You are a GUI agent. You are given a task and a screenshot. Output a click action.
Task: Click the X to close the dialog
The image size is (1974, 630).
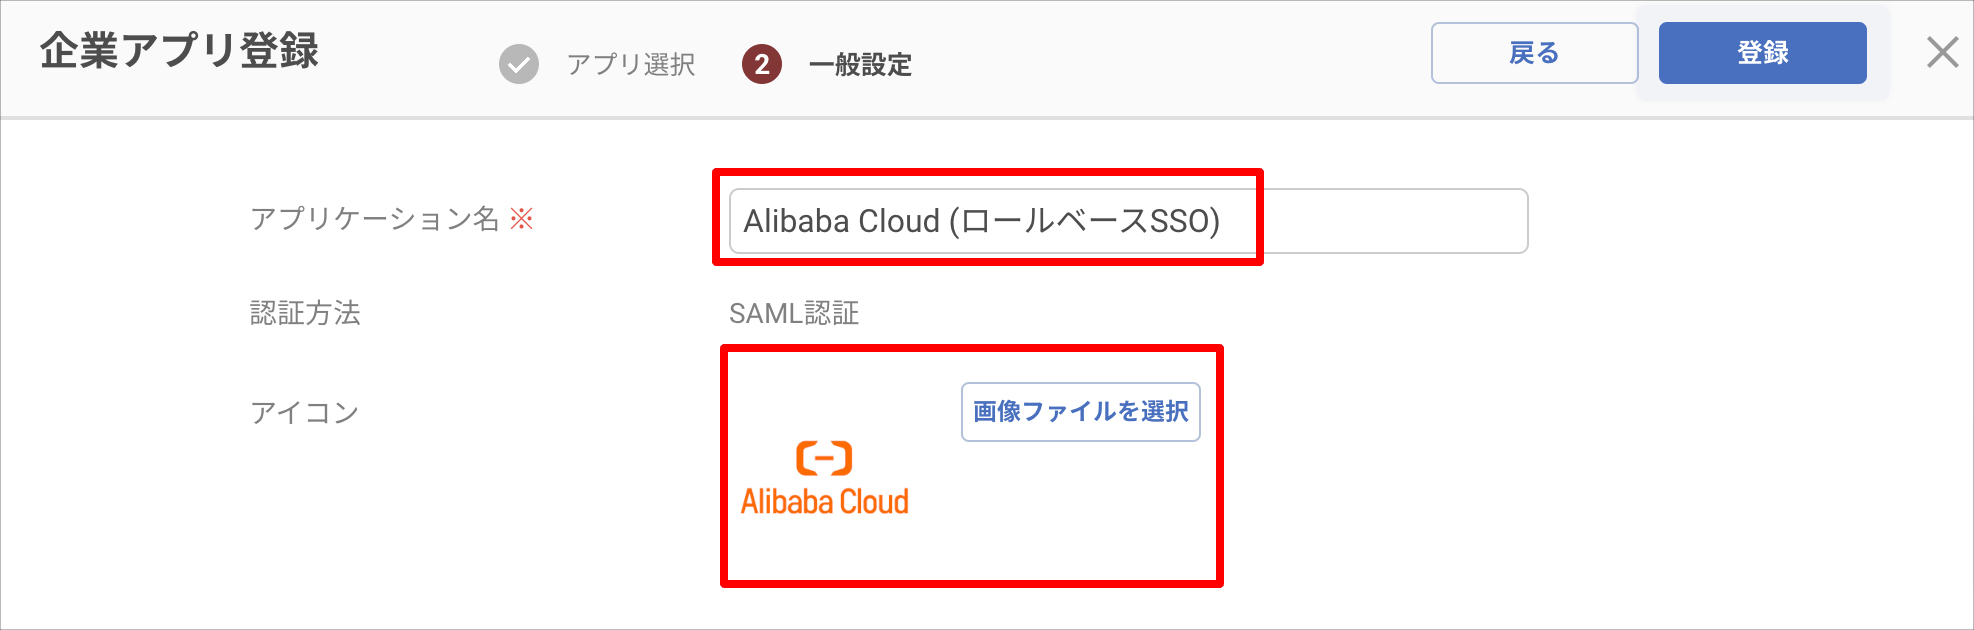tap(1941, 53)
